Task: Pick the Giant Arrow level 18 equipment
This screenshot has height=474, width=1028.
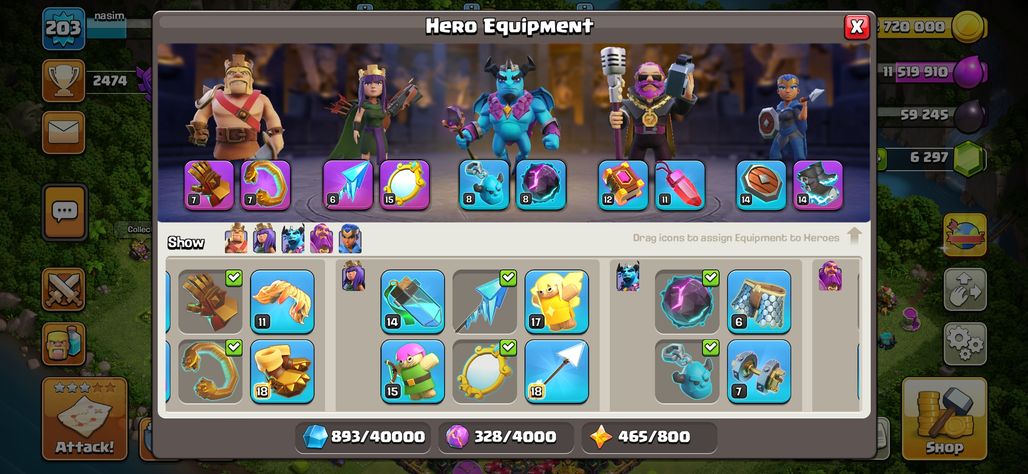Action: coord(557,371)
